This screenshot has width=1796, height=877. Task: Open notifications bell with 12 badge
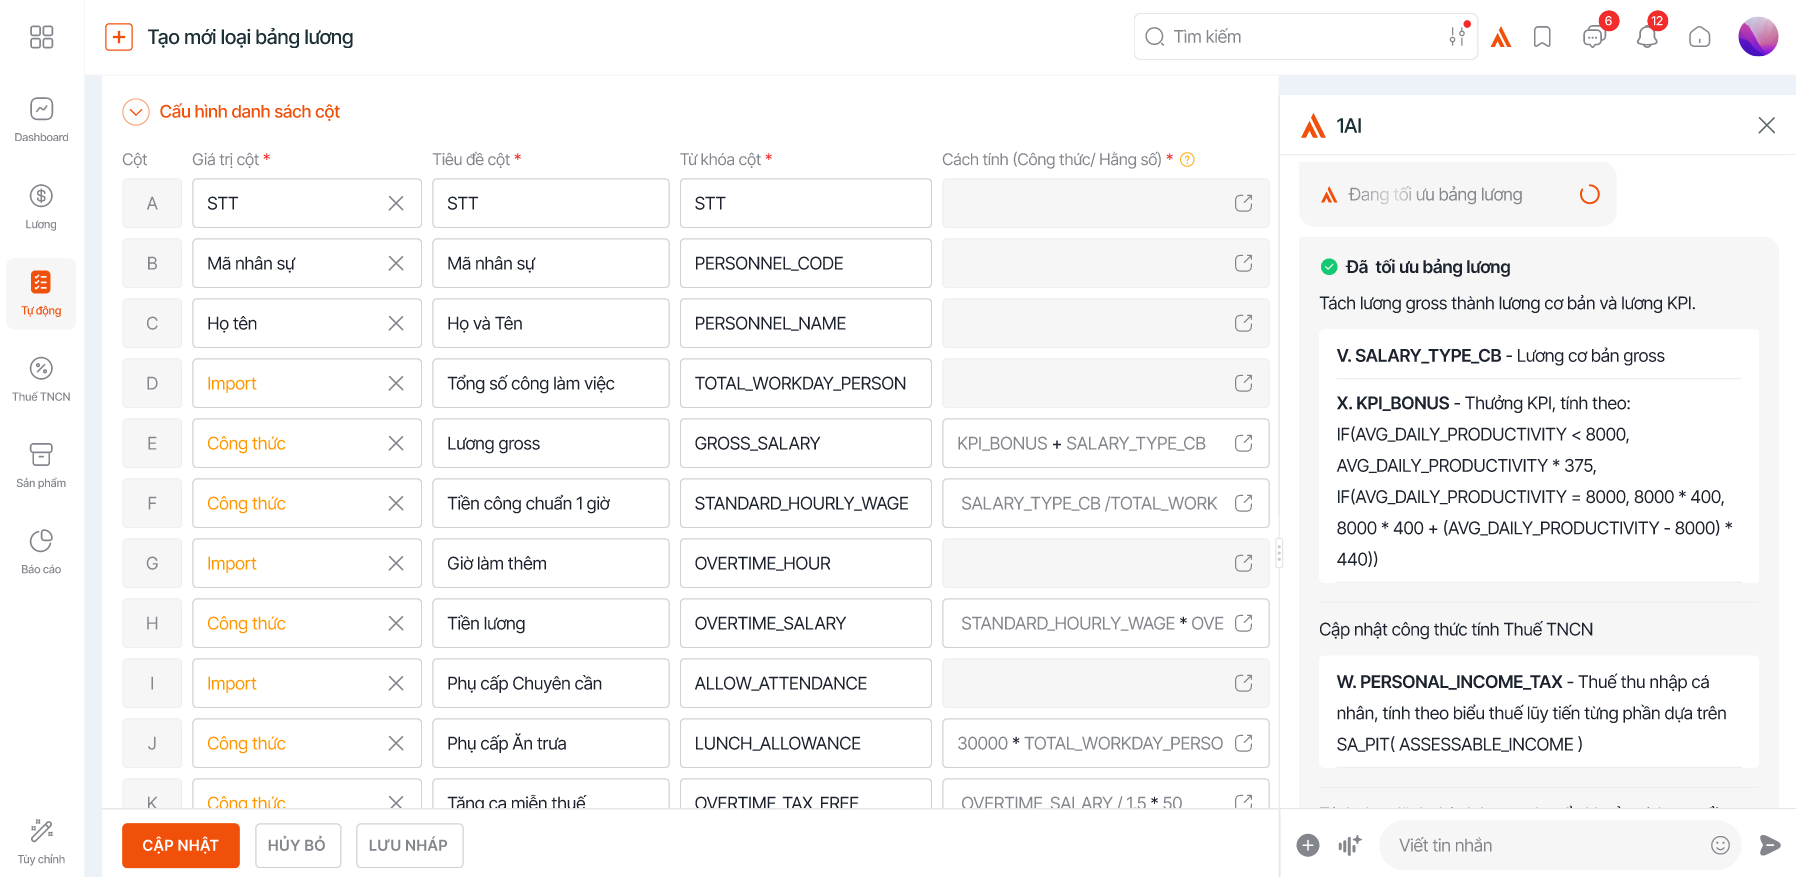click(x=1647, y=37)
